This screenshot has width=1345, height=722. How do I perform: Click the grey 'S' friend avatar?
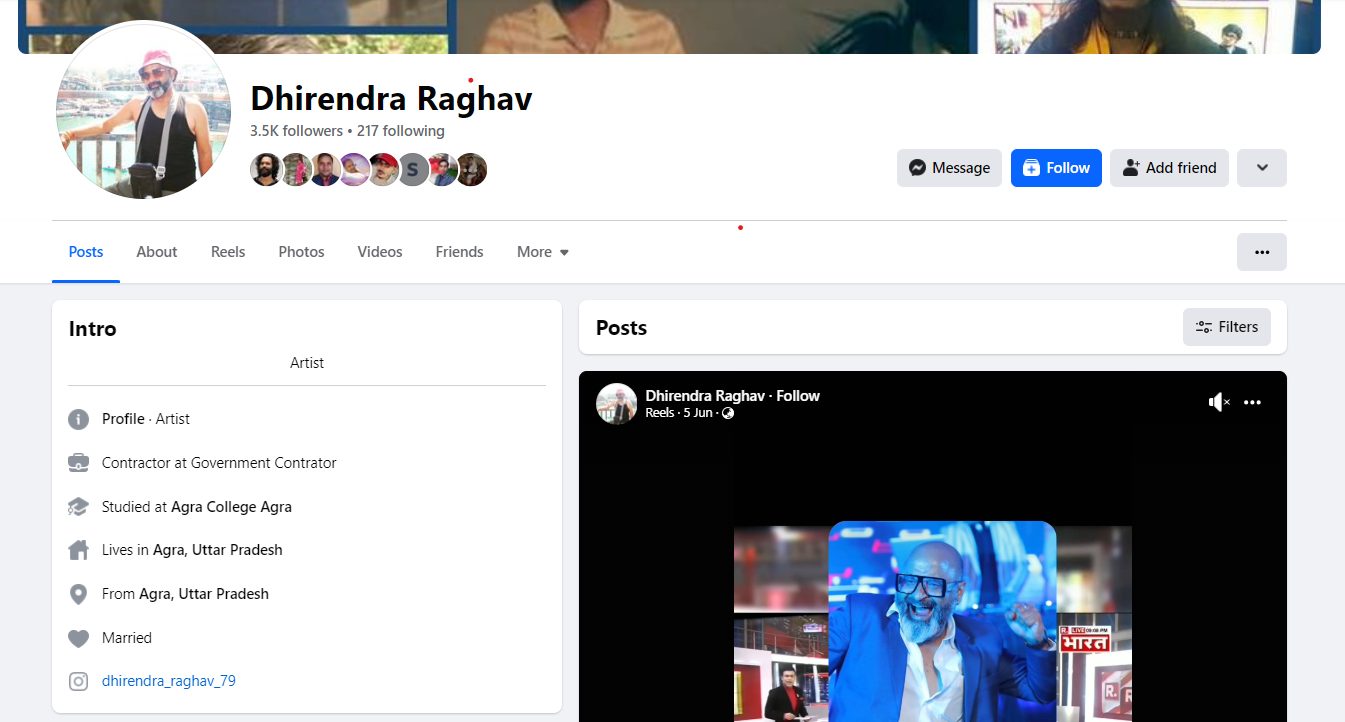pos(412,170)
